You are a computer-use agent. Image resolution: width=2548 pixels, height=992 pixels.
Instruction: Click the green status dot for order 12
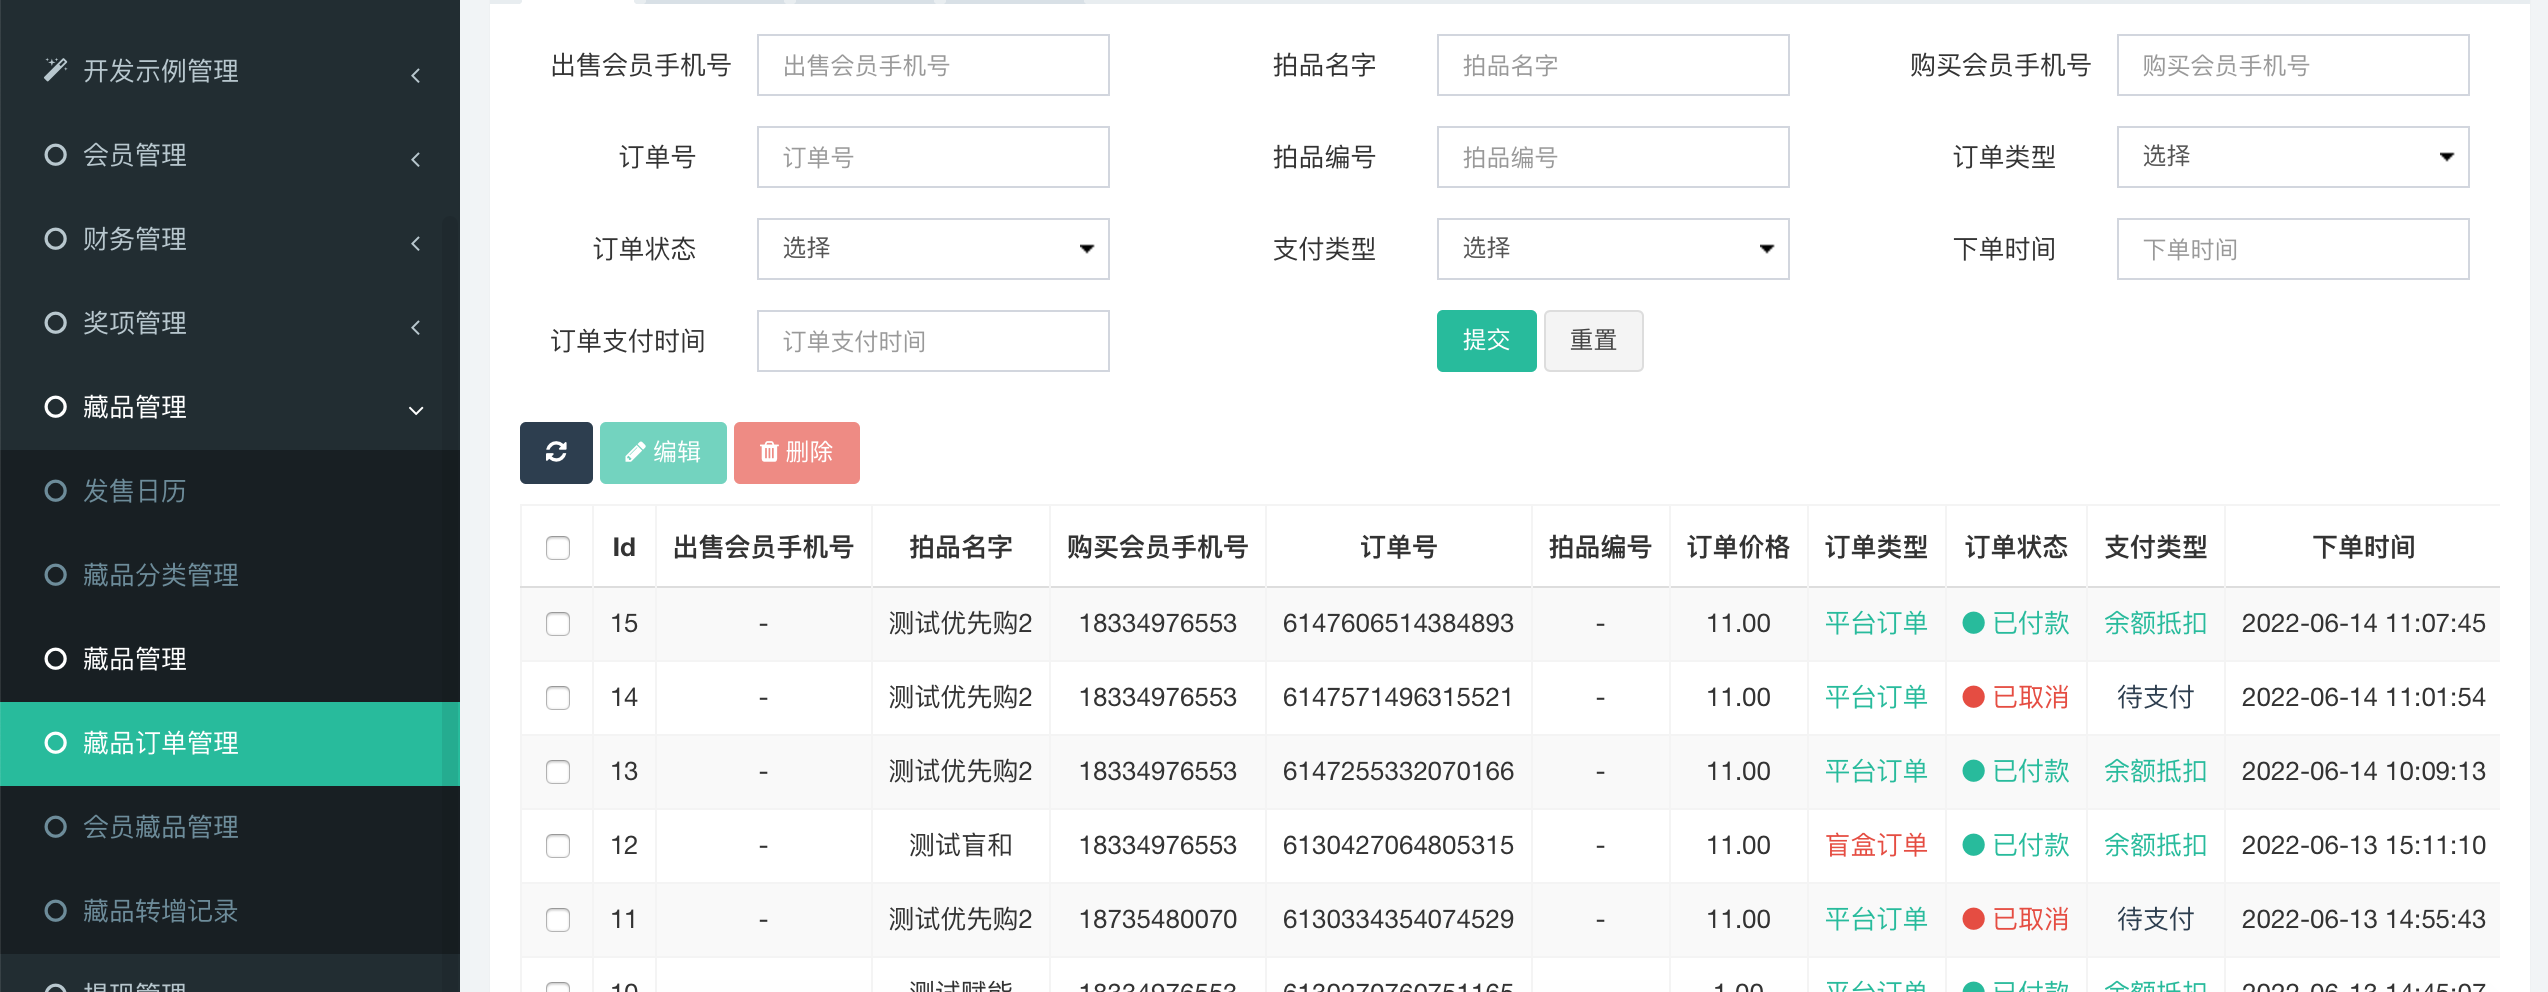coord(1973,845)
